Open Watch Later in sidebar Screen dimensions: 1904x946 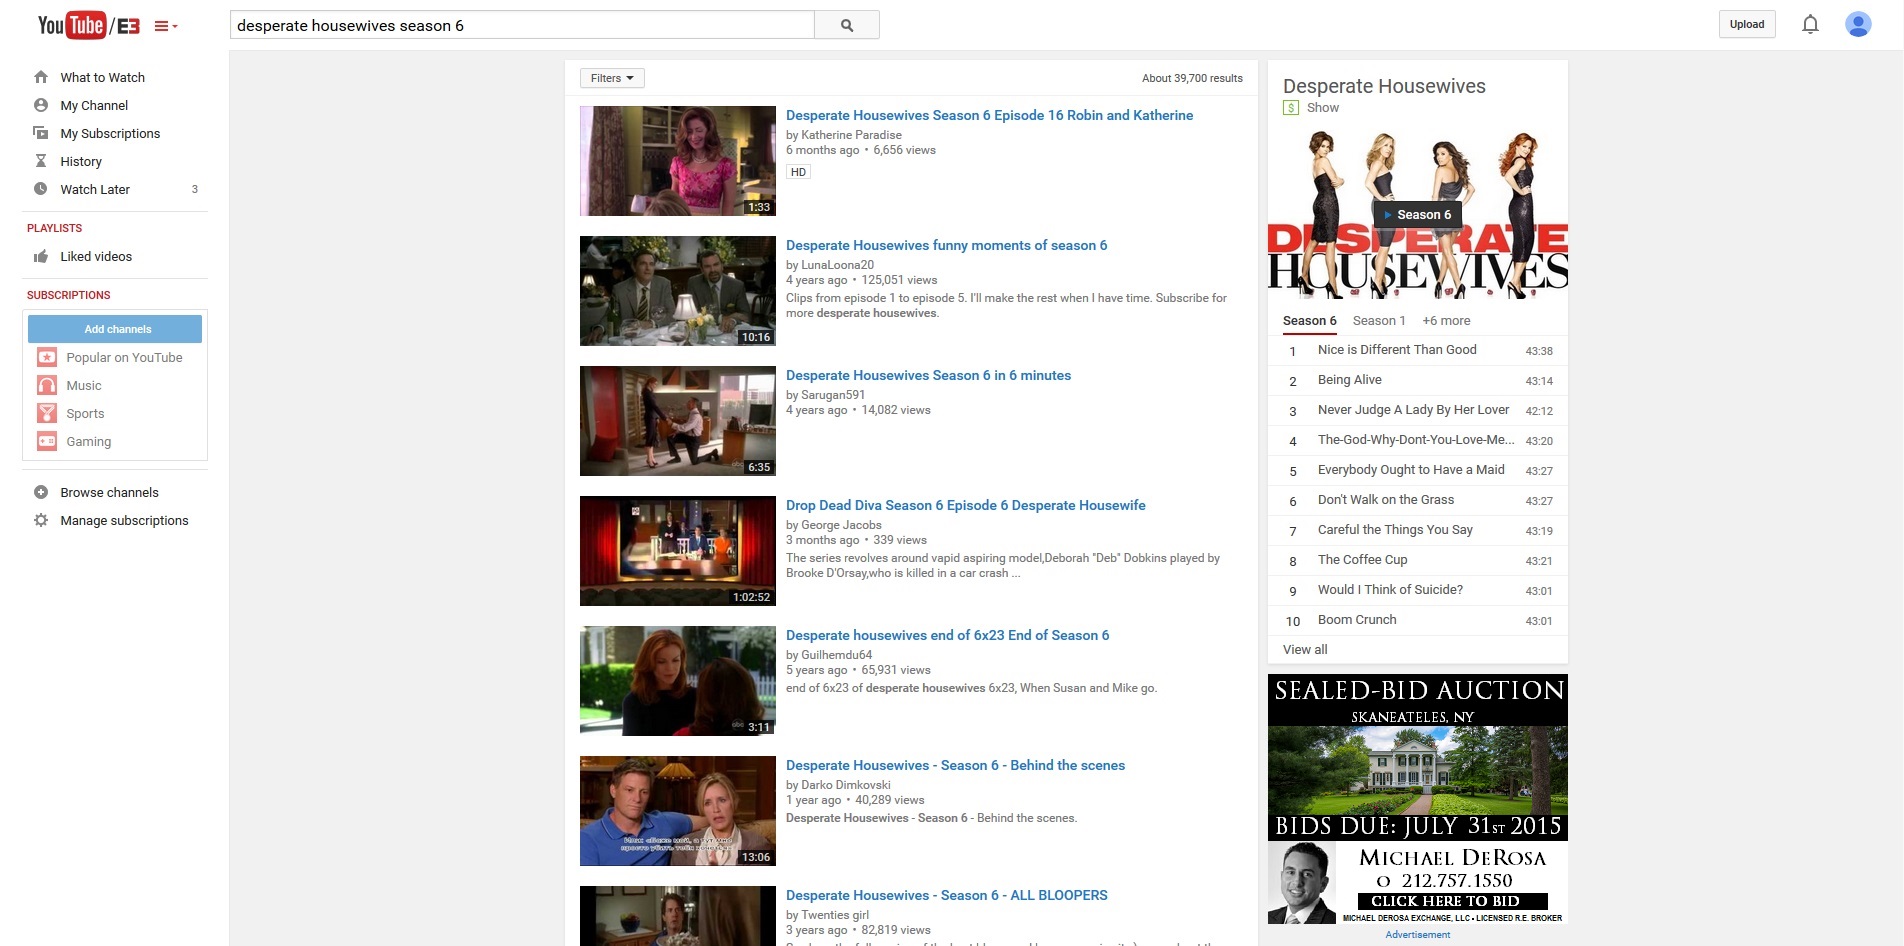click(x=95, y=189)
